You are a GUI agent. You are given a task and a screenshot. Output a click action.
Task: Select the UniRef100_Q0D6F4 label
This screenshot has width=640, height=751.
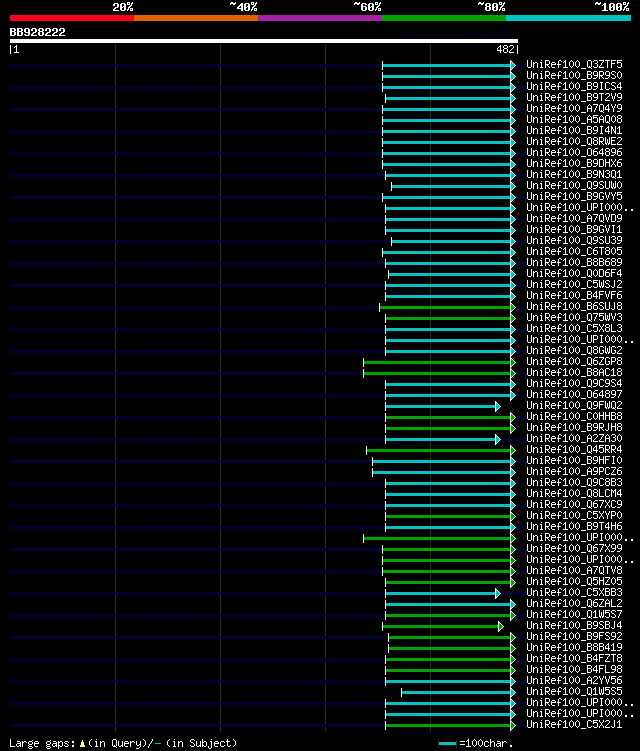(574, 273)
